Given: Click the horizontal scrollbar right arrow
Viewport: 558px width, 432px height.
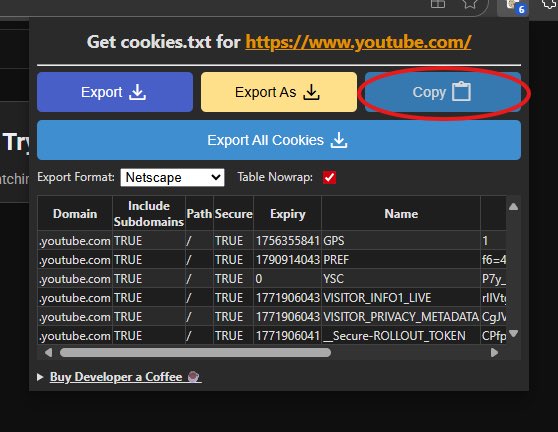Looking at the screenshot, I should pyautogui.click(x=494, y=353).
